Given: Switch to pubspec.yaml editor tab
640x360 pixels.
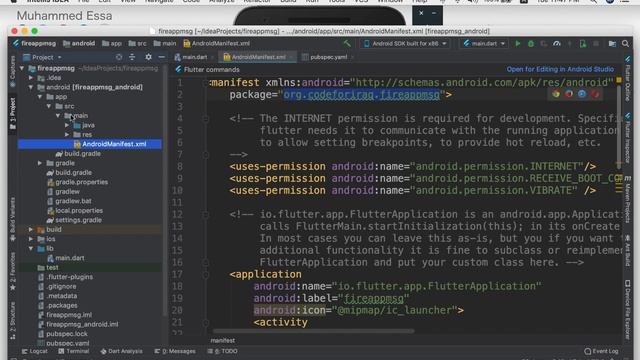Looking at the screenshot, I should tap(325, 57).
